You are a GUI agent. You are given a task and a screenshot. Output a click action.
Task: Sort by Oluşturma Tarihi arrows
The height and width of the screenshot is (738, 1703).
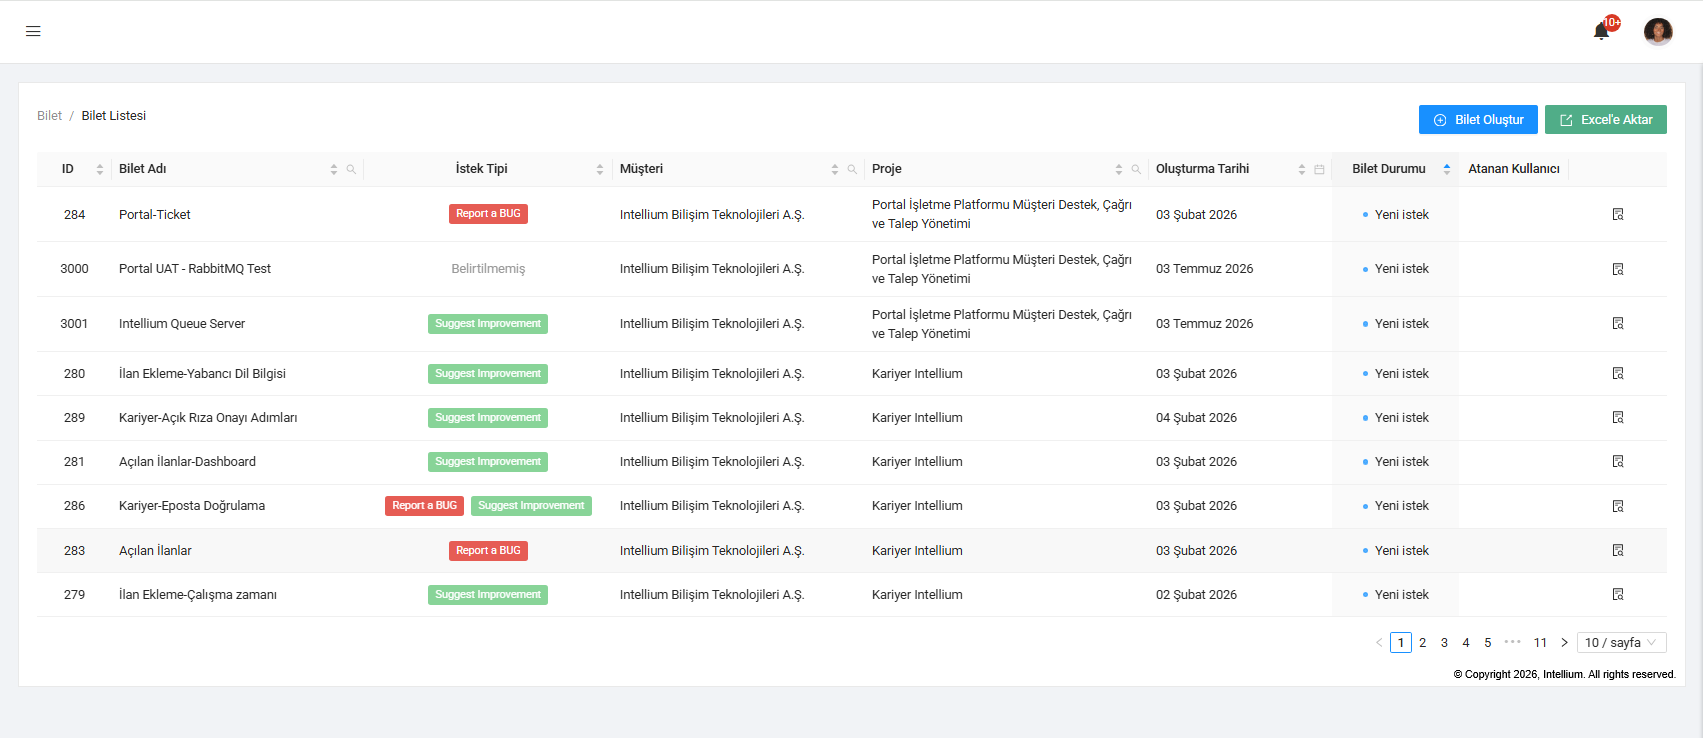[1302, 169]
